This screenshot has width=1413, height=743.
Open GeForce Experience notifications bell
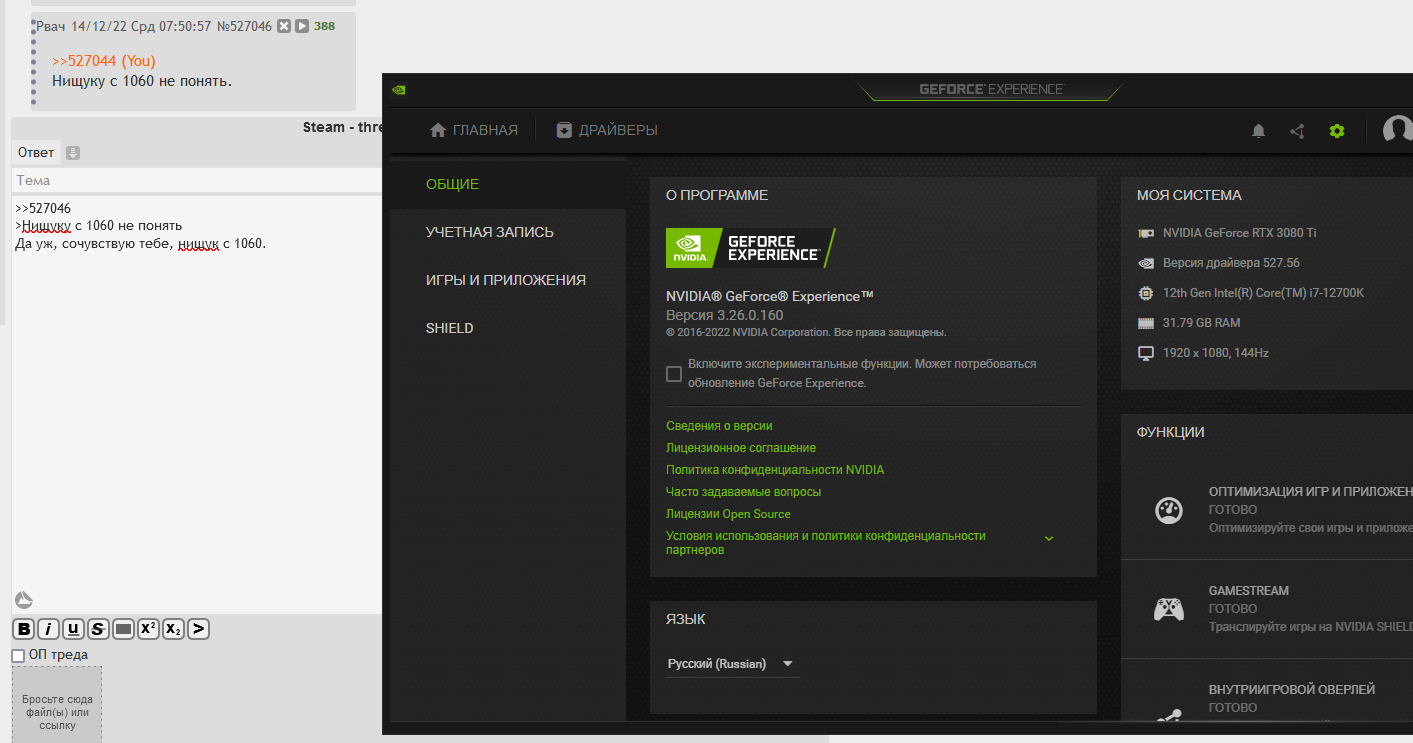[1259, 131]
